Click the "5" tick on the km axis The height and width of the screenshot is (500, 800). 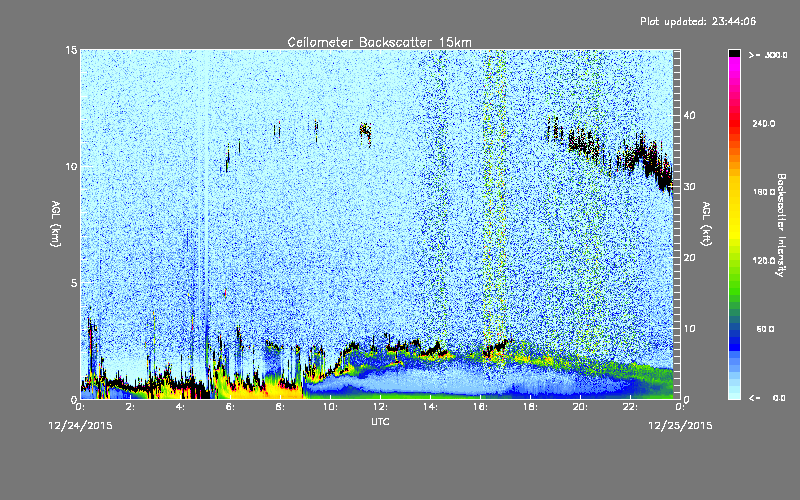click(74, 283)
